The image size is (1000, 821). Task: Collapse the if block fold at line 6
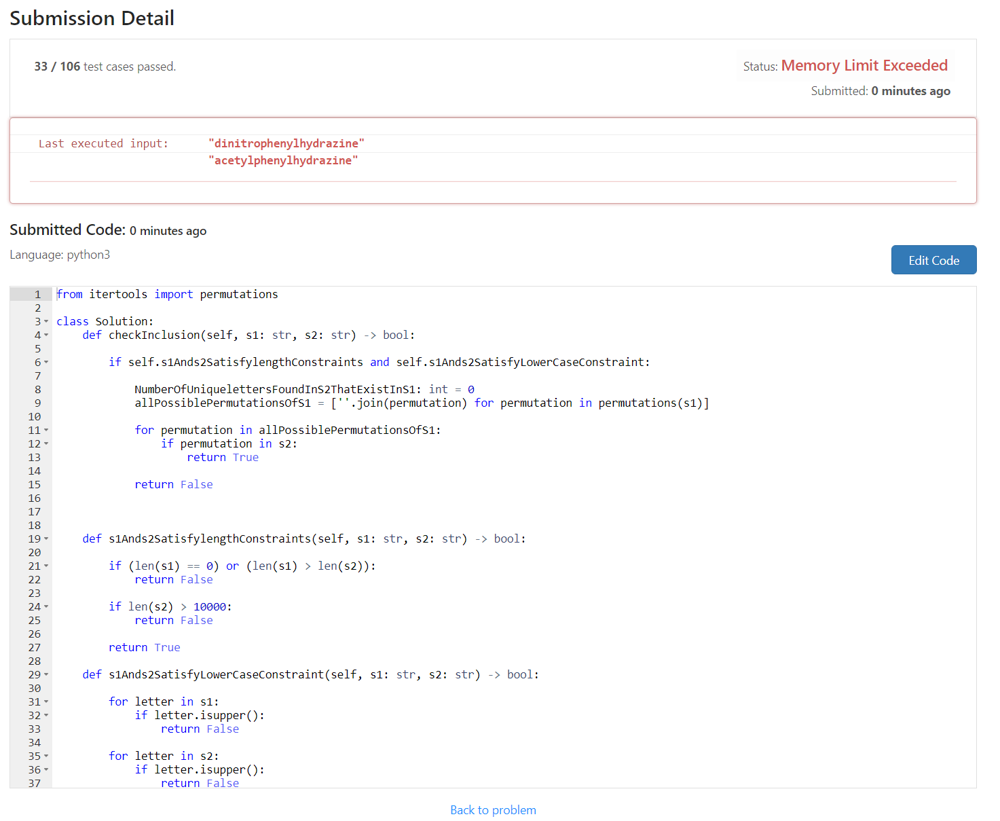coord(46,362)
